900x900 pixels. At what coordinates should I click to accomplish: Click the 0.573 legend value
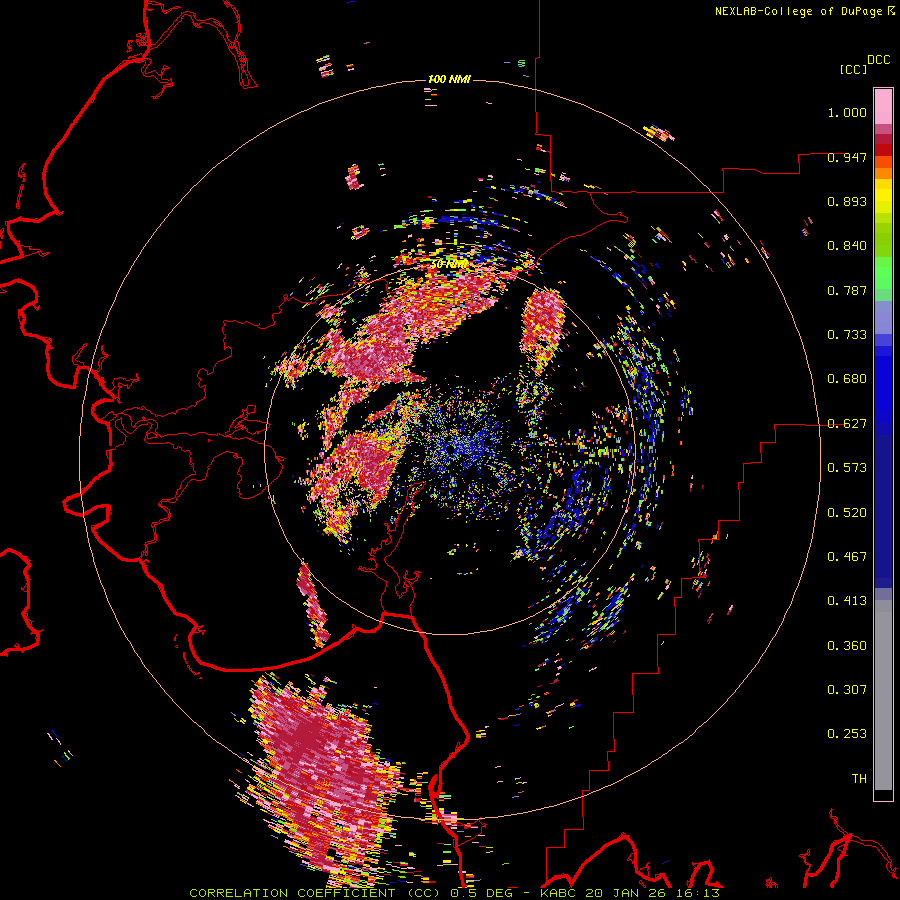coord(847,468)
